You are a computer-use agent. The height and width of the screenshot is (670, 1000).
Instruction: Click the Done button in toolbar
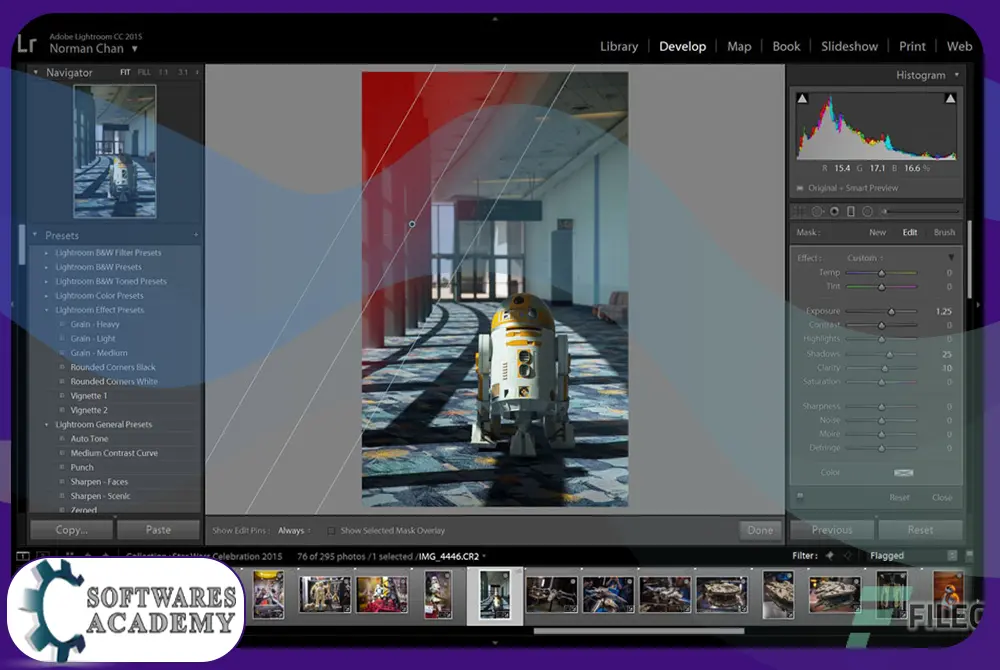pos(760,530)
